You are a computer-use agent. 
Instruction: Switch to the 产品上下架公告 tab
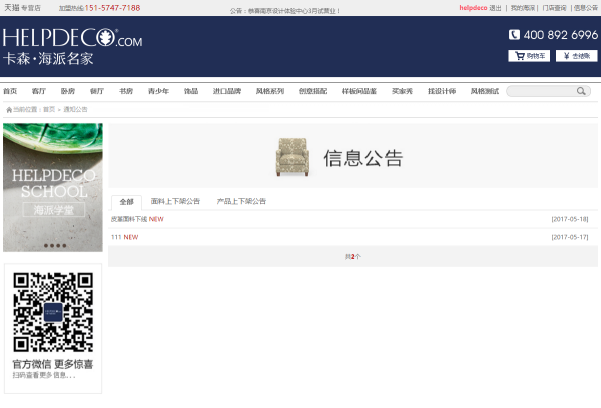pyautogui.click(x=241, y=201)
